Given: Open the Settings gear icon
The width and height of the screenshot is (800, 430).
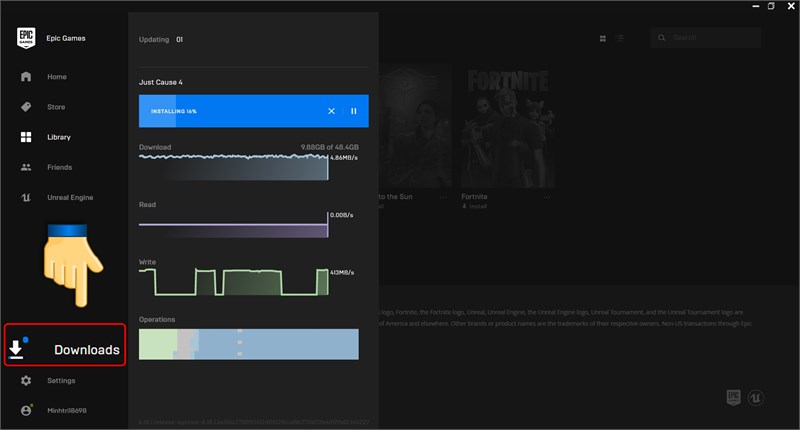Looking at the screenshot, I should tap(26, 381).
